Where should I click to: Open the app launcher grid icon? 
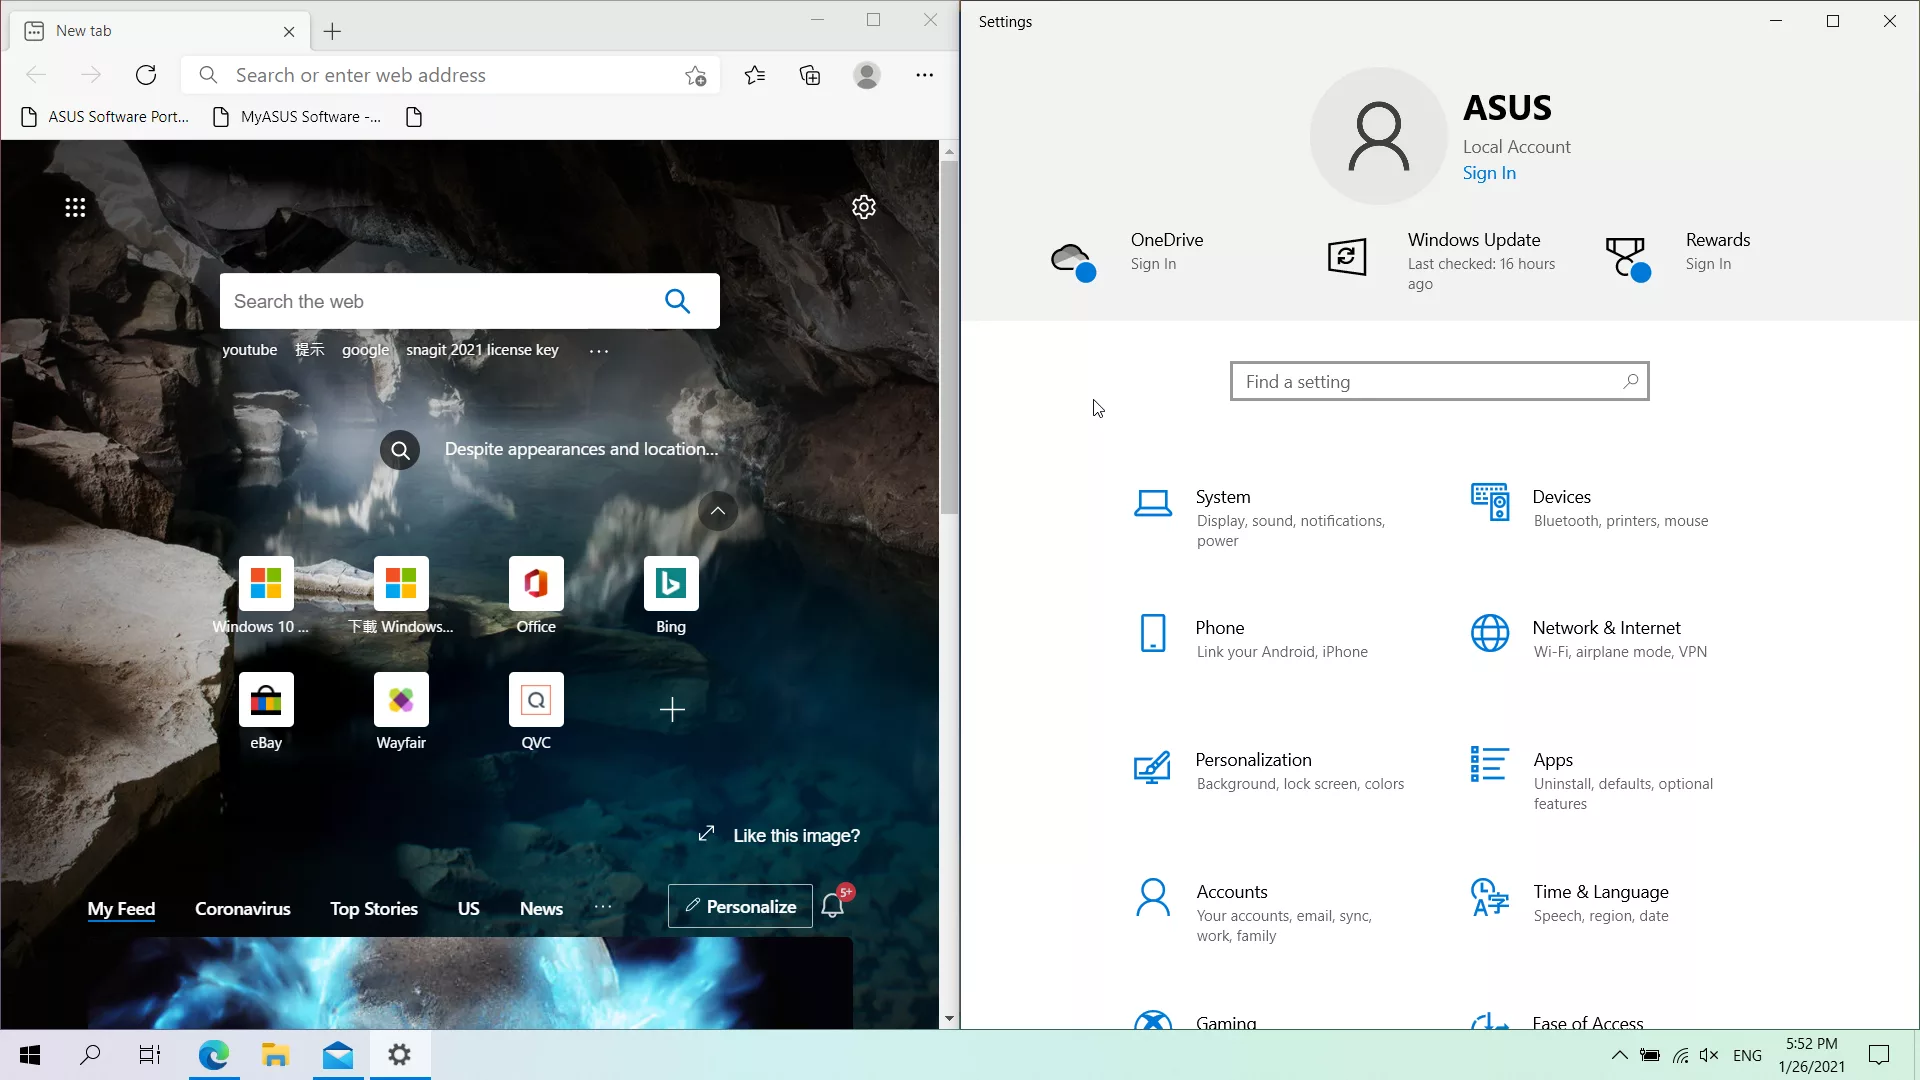(x=75, y=207)
